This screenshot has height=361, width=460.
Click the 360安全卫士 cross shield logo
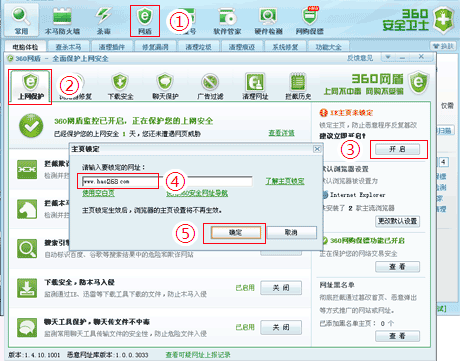tap(444, 21)
